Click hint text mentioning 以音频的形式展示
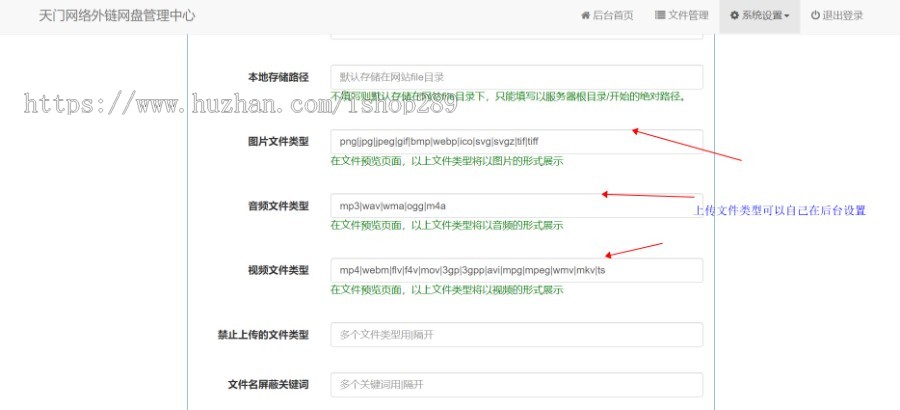This screenshot has width=900, height=410. (x=447, y=226)
